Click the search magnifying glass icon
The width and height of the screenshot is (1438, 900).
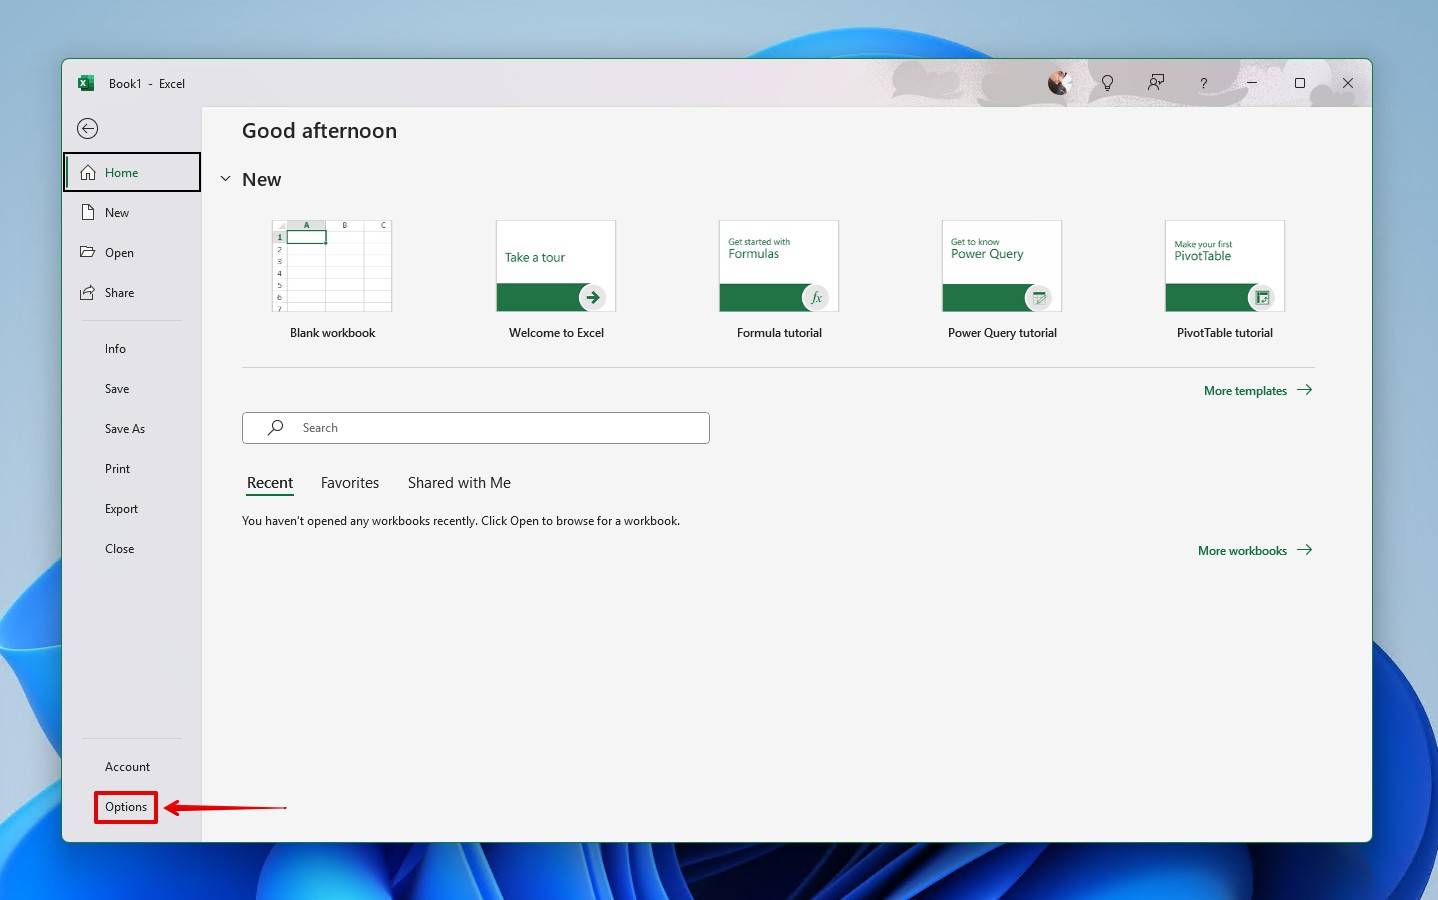pos(274,427)
